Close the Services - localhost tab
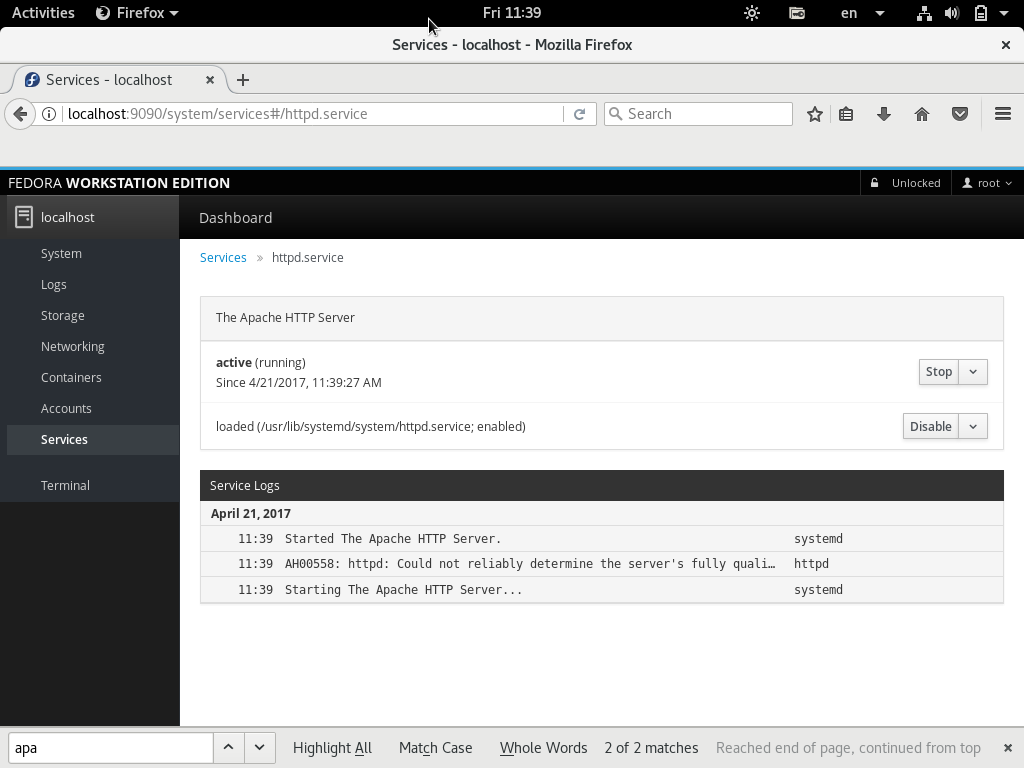 210,80
